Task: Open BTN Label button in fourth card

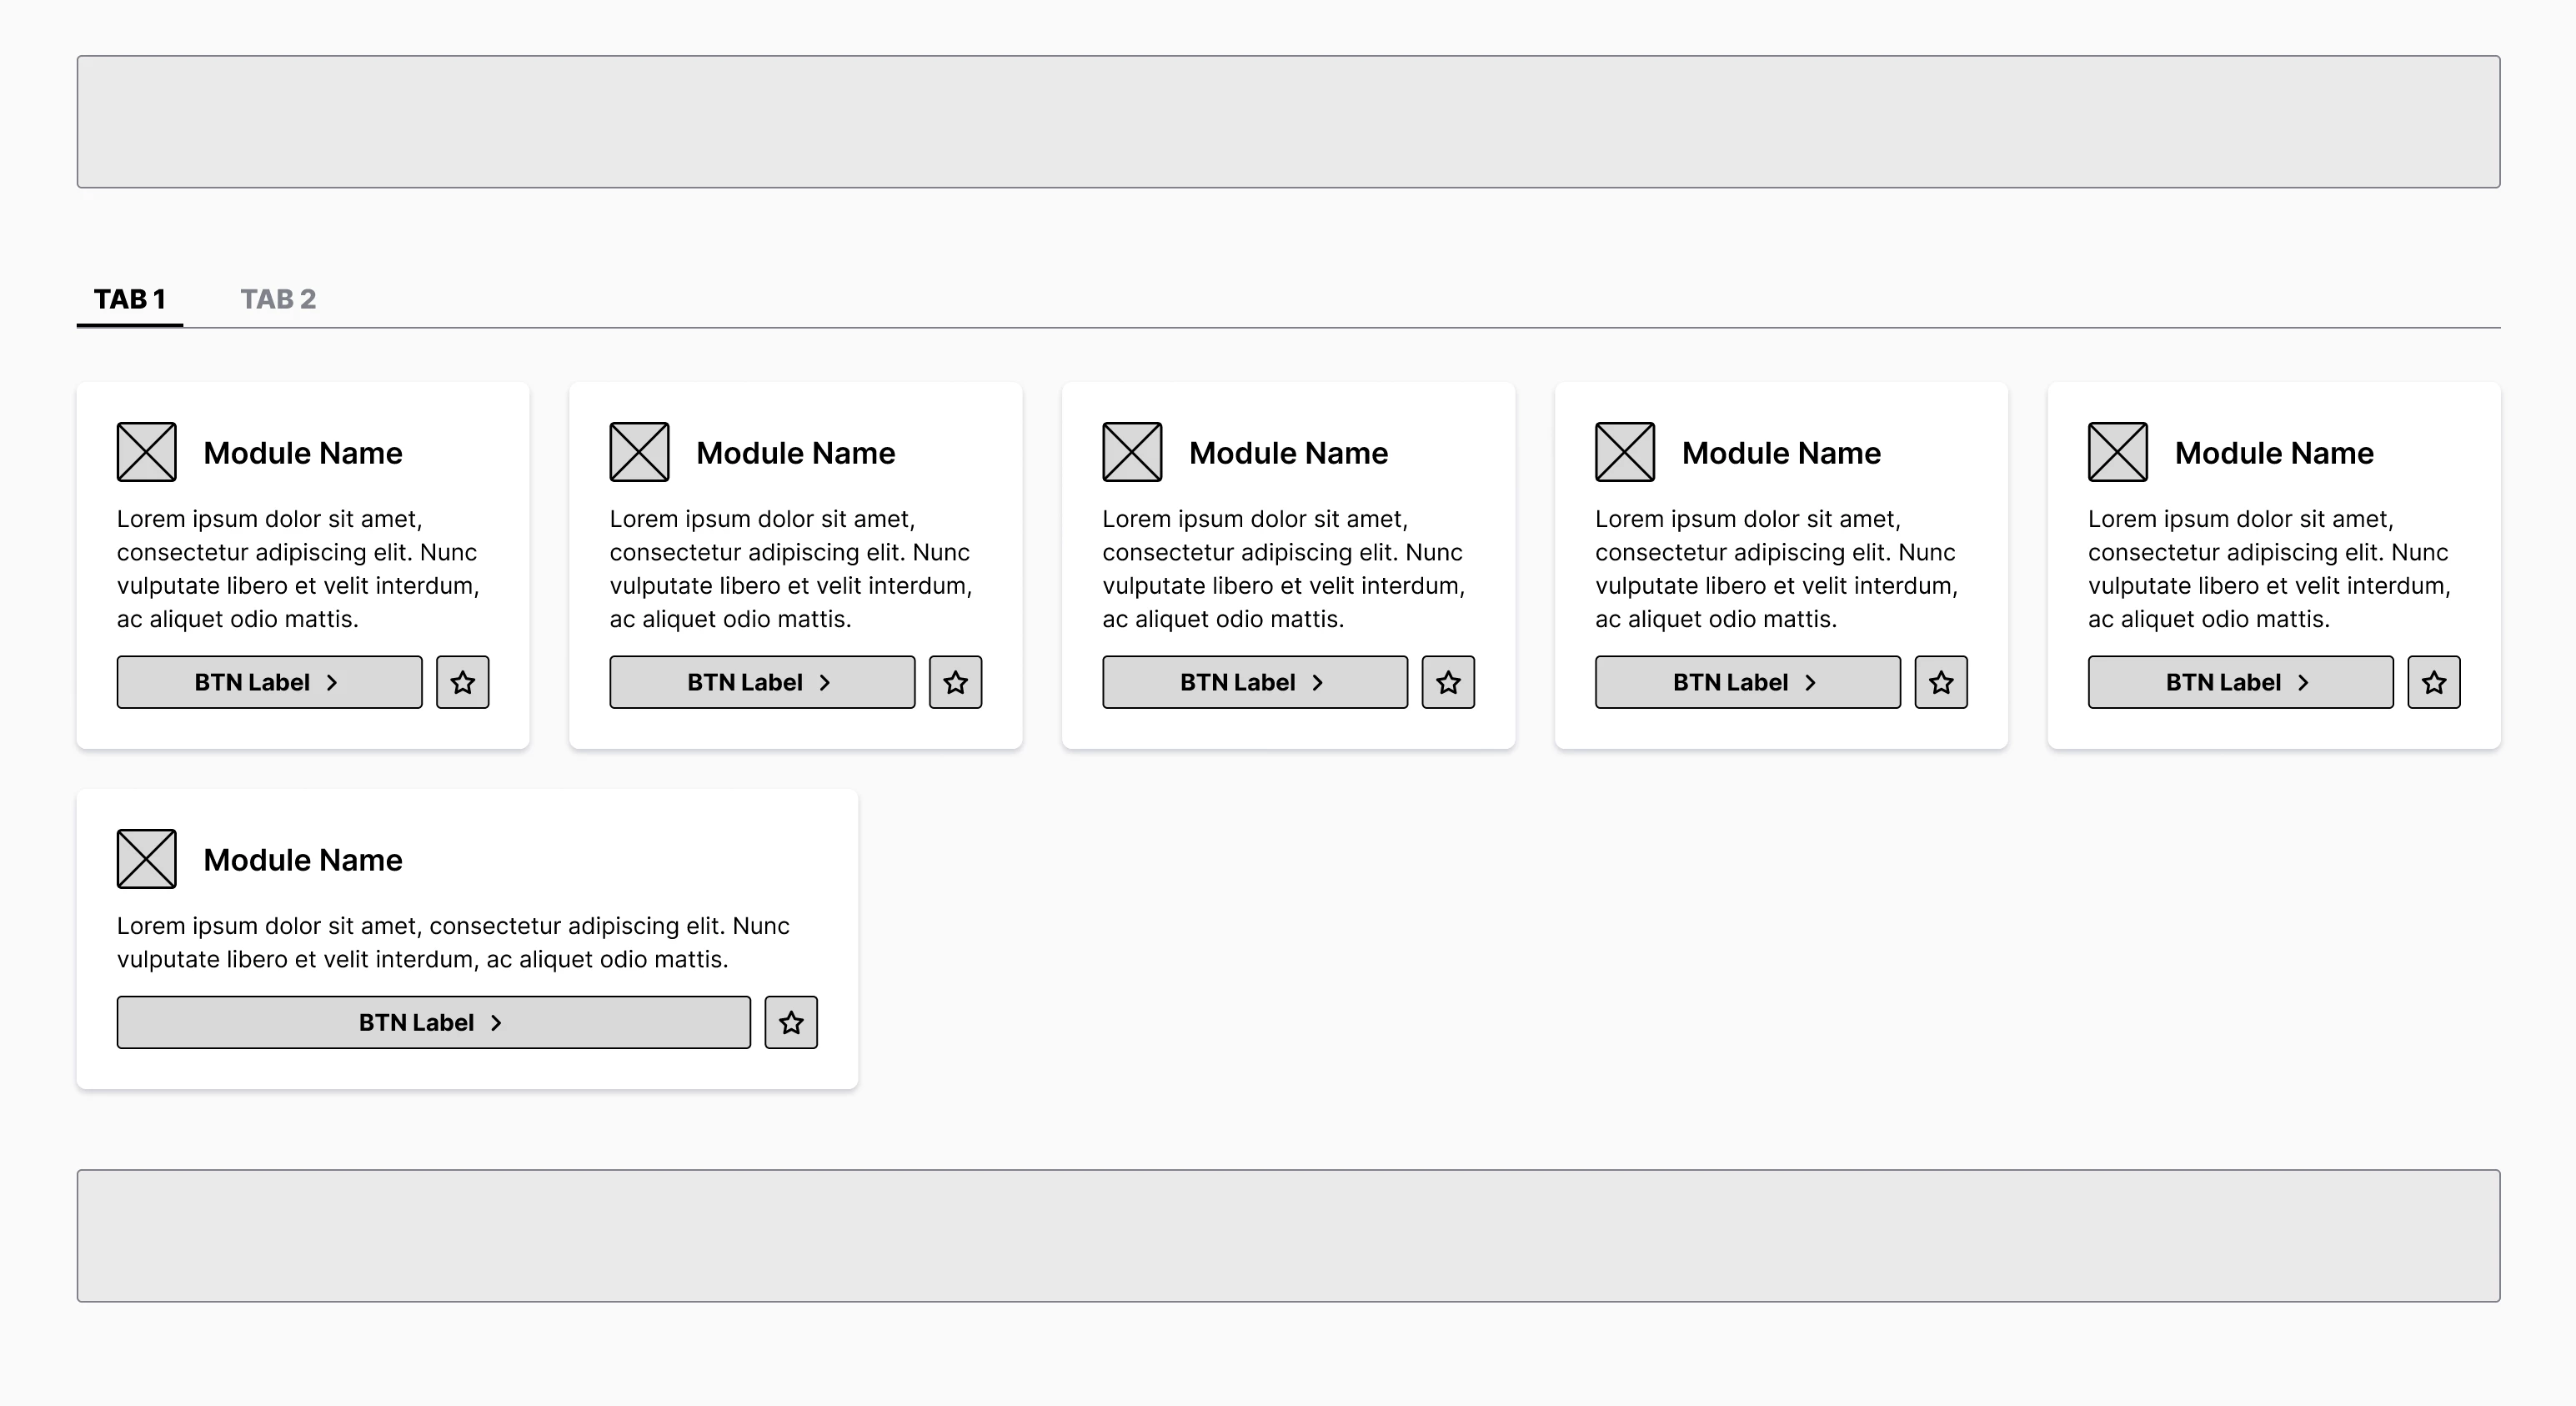Action: point(1748,682)
